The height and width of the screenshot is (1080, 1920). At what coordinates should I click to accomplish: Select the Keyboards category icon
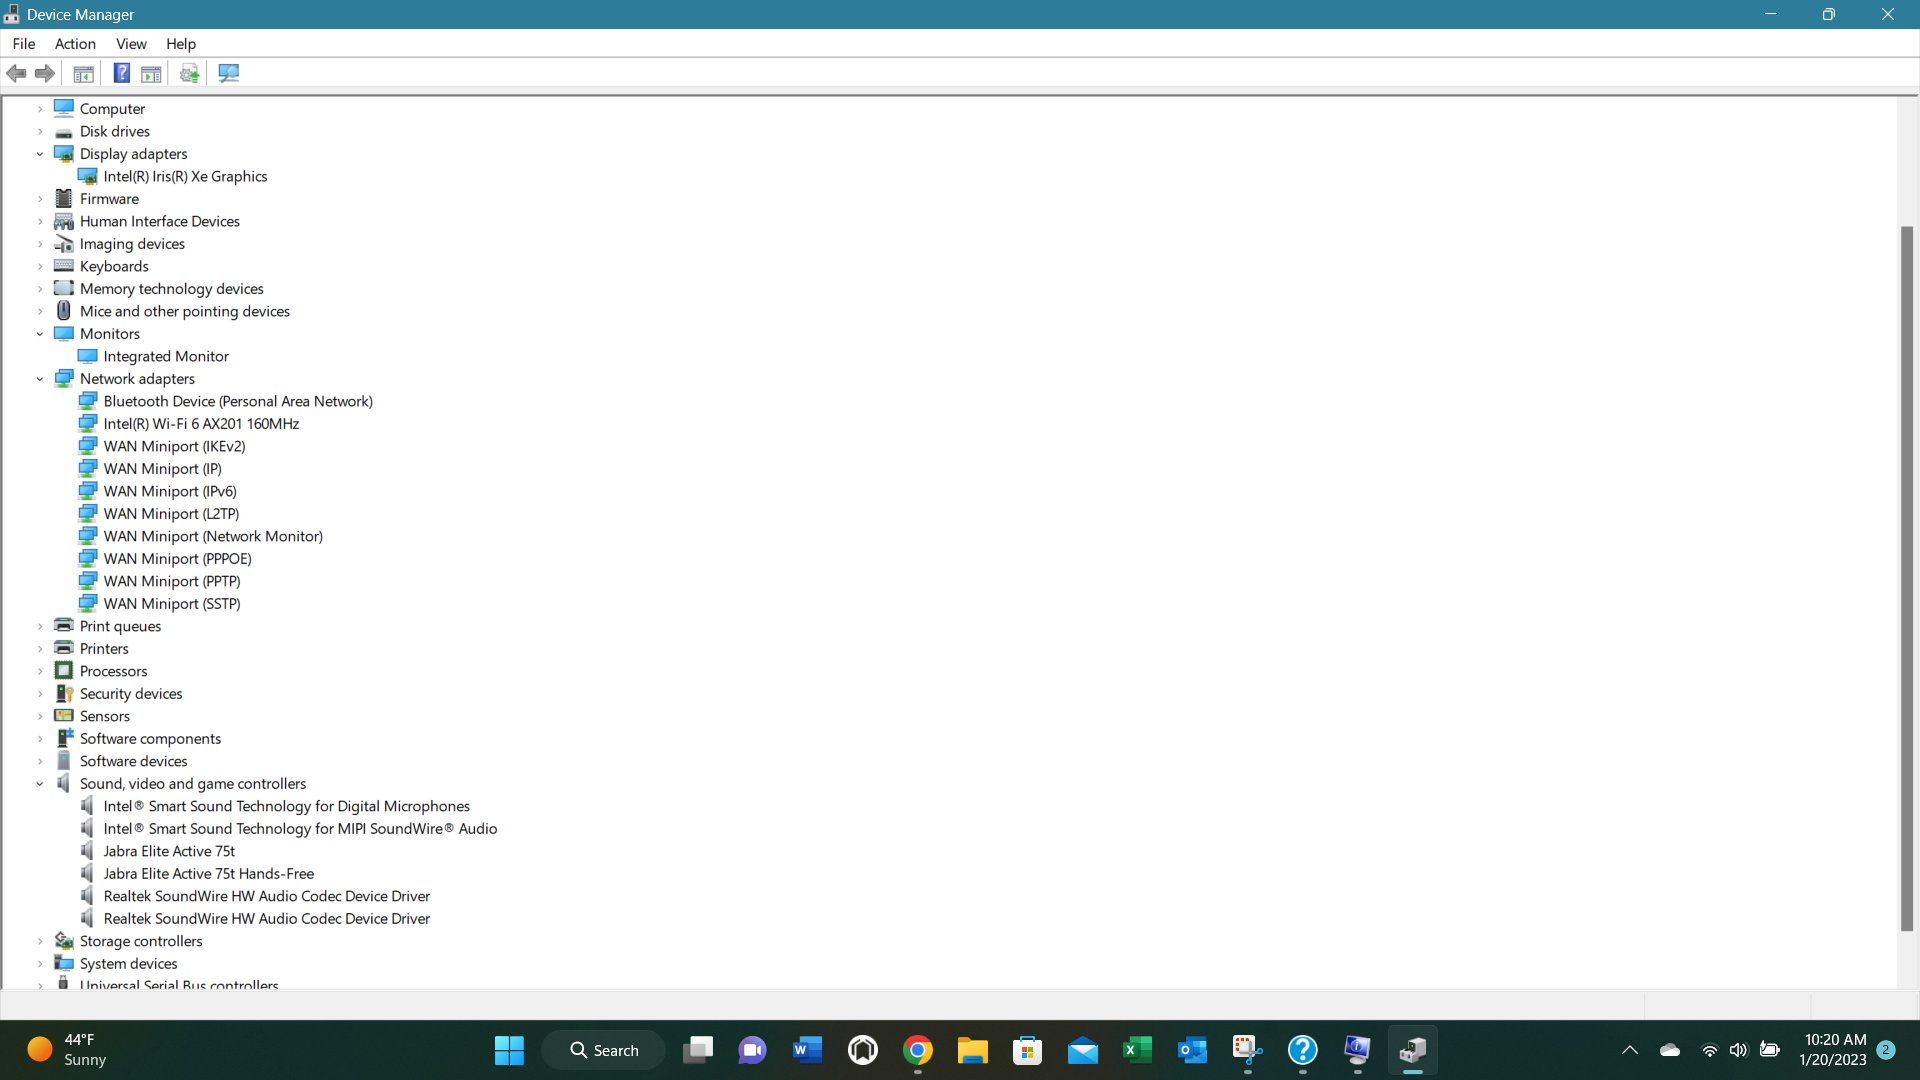click(64, 266)
